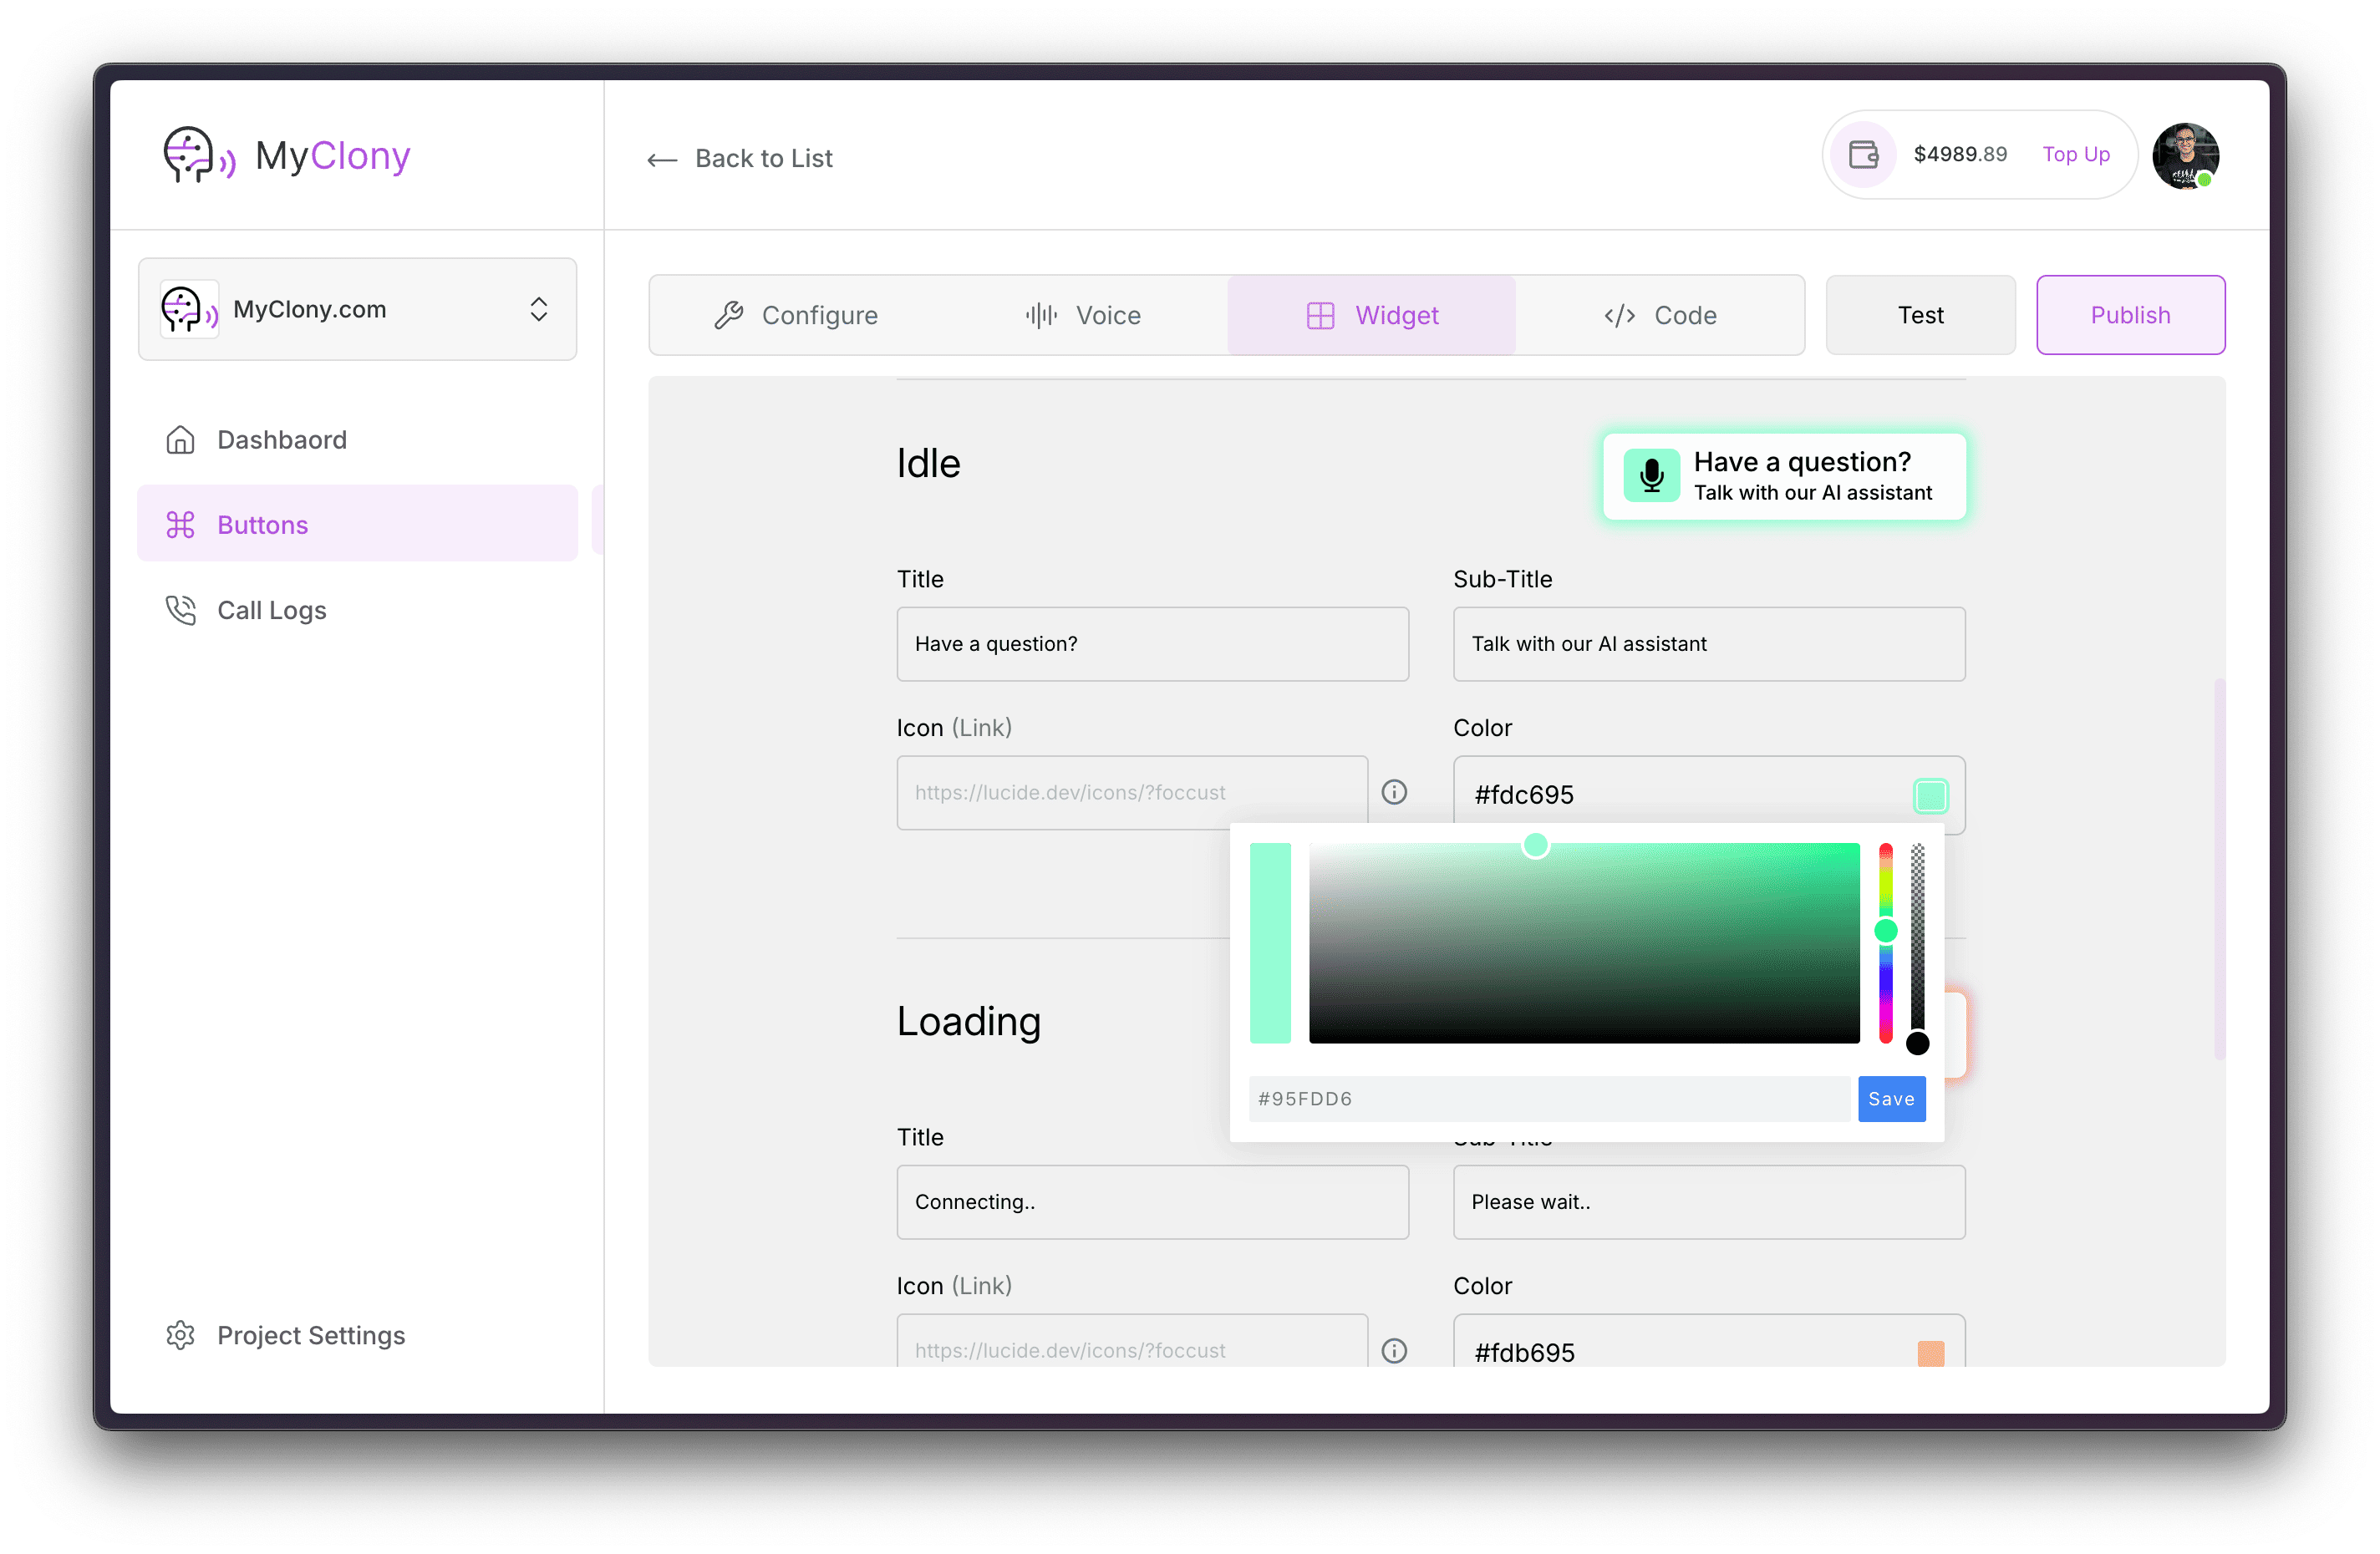Click the Code bracket icon
This screenshot has width=2380, height=1554.
coord(1613,316)
